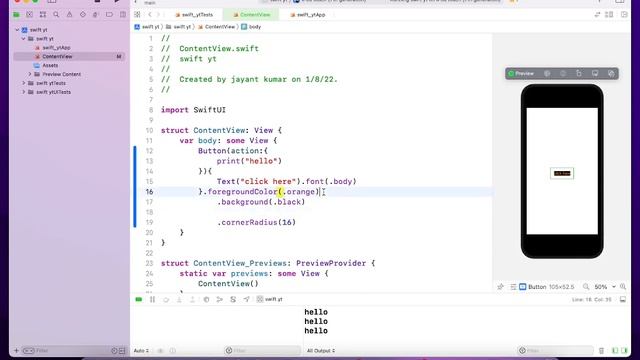Click the Step out debug icon

click(192, 300)
